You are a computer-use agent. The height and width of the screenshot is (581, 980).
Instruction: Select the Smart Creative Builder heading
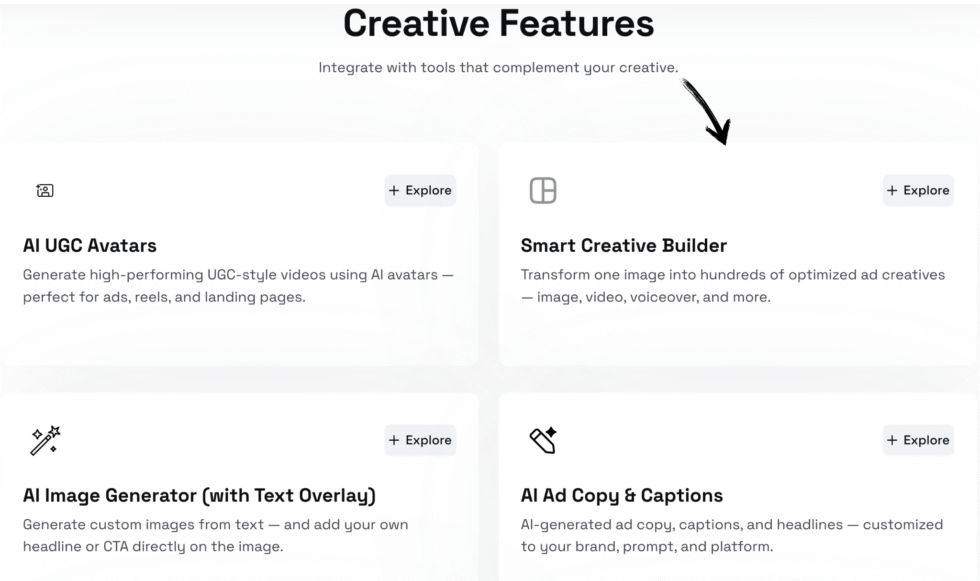[x=623, y=245]
